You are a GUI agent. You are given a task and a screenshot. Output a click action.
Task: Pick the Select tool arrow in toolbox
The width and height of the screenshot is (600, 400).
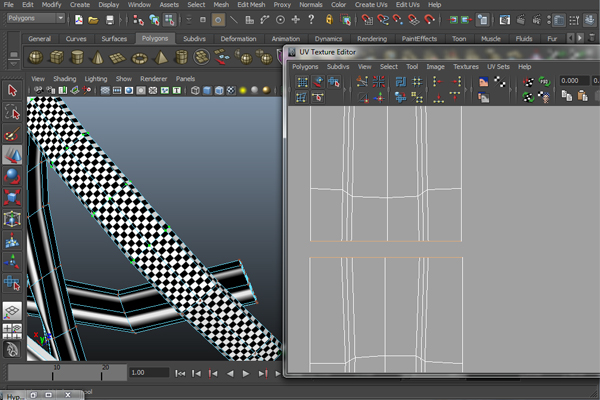pos(12,91)
